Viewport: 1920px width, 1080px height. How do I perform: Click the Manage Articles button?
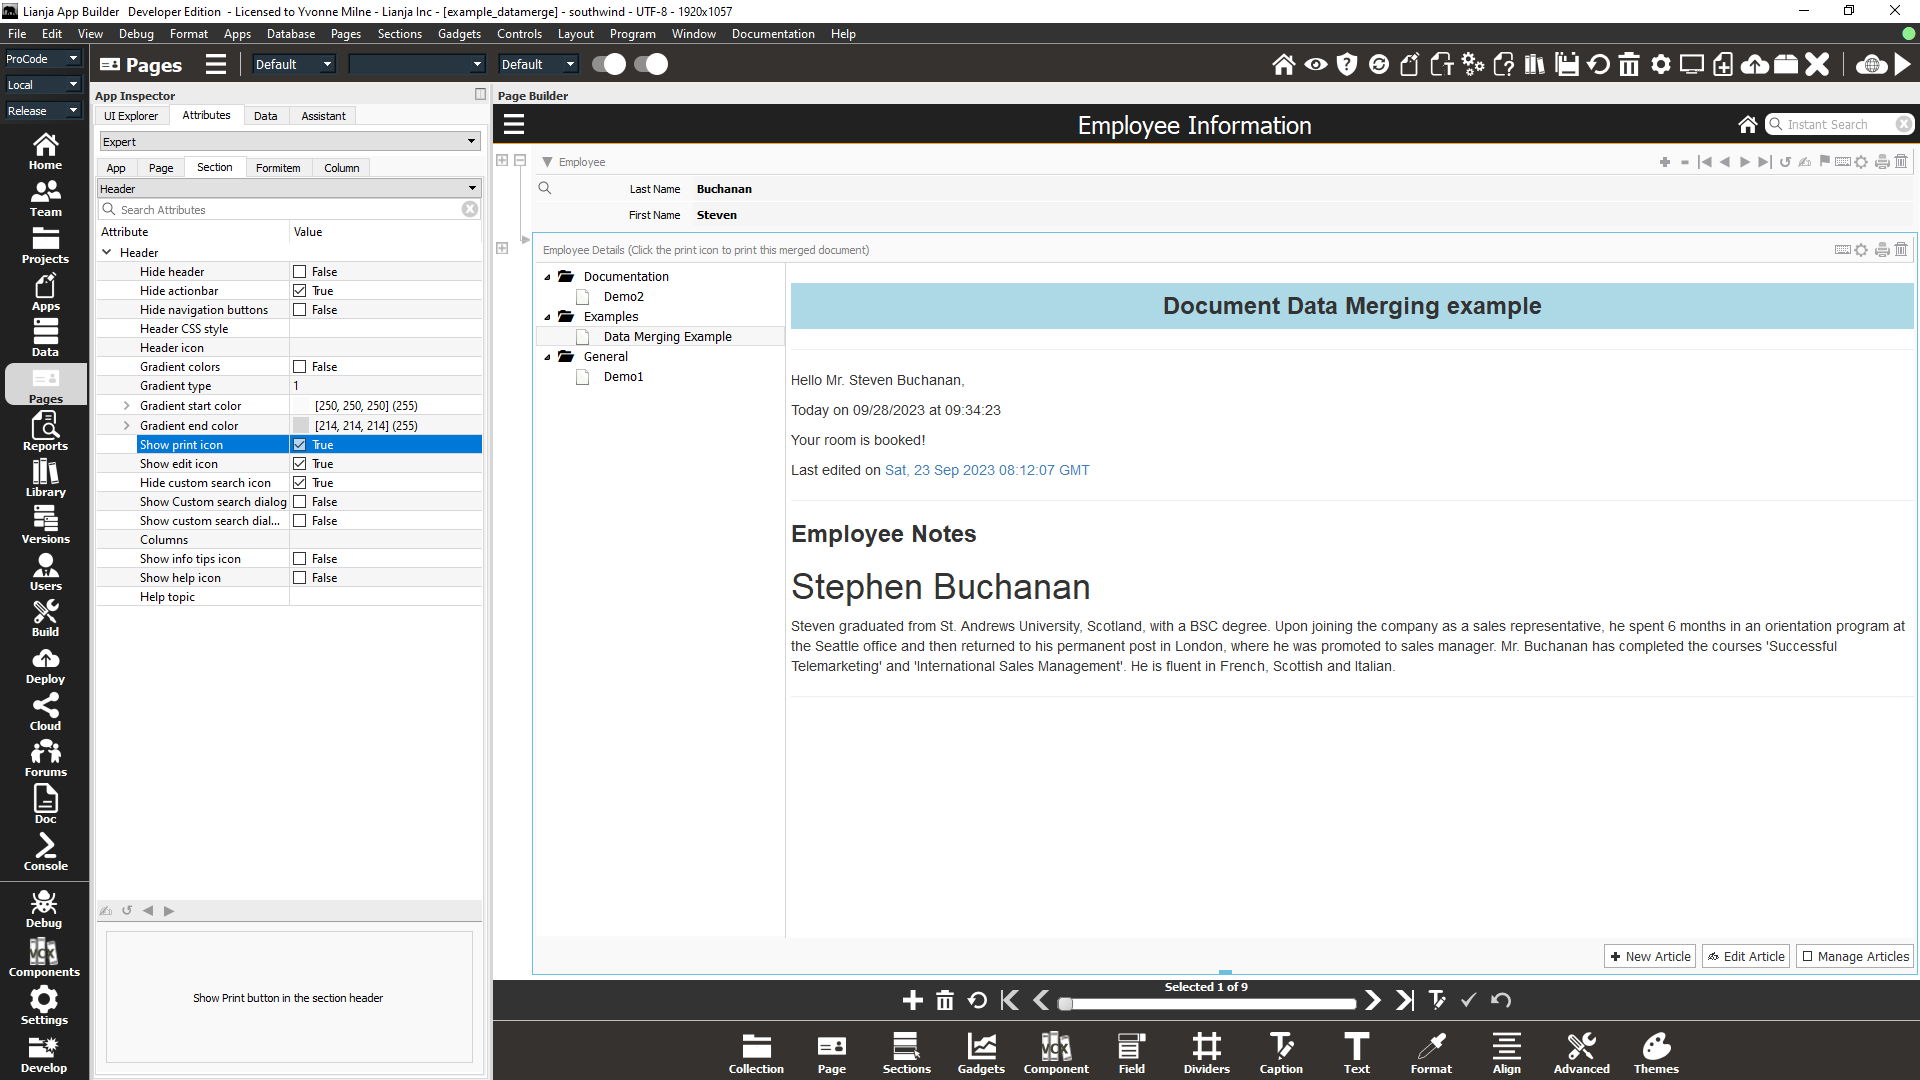[x=1854, y=956]
